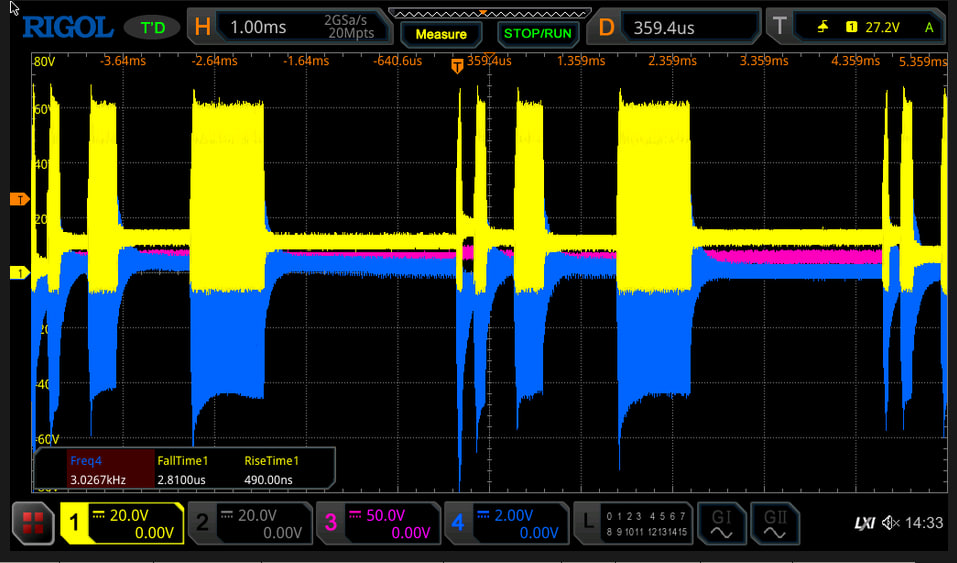Click the 20Mpts memory depth readout
Screen dimensions: 957x563
pos(350,33)
